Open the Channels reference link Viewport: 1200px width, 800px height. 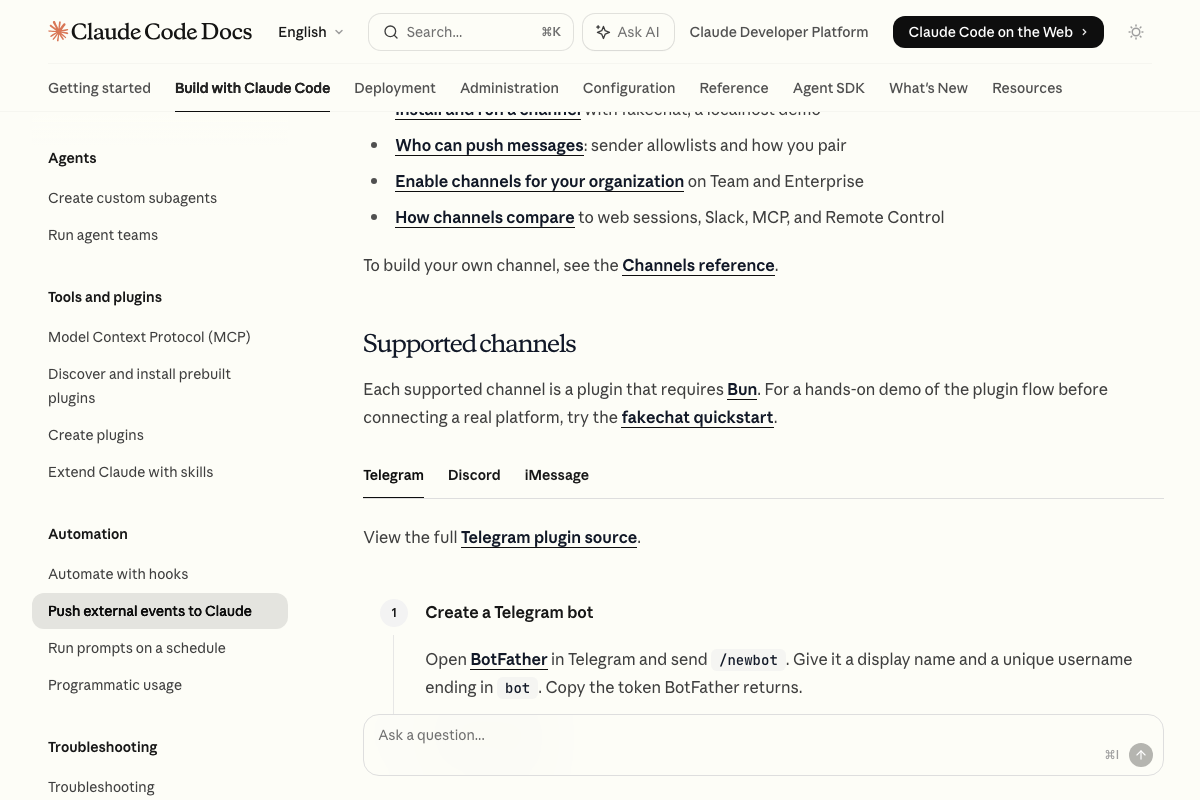pos(698,265)
